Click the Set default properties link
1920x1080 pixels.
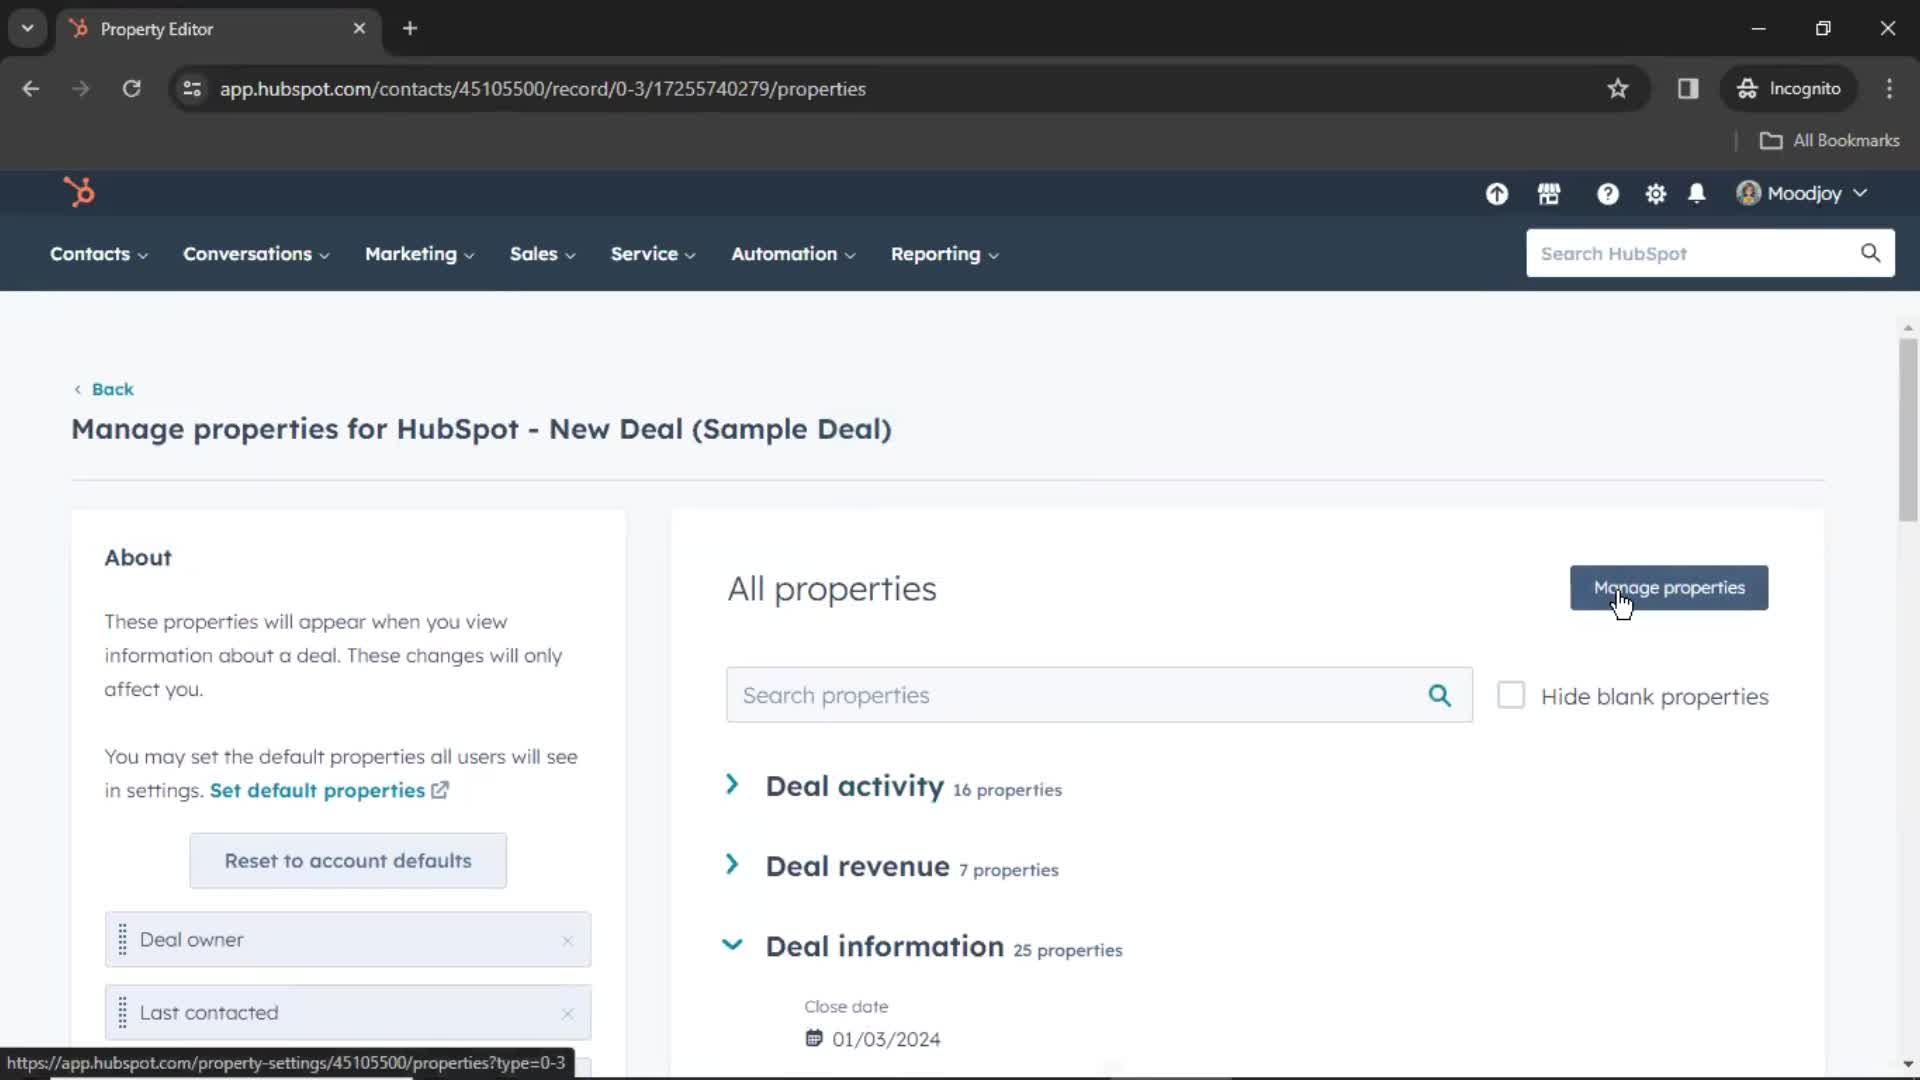tap(316, 790)
